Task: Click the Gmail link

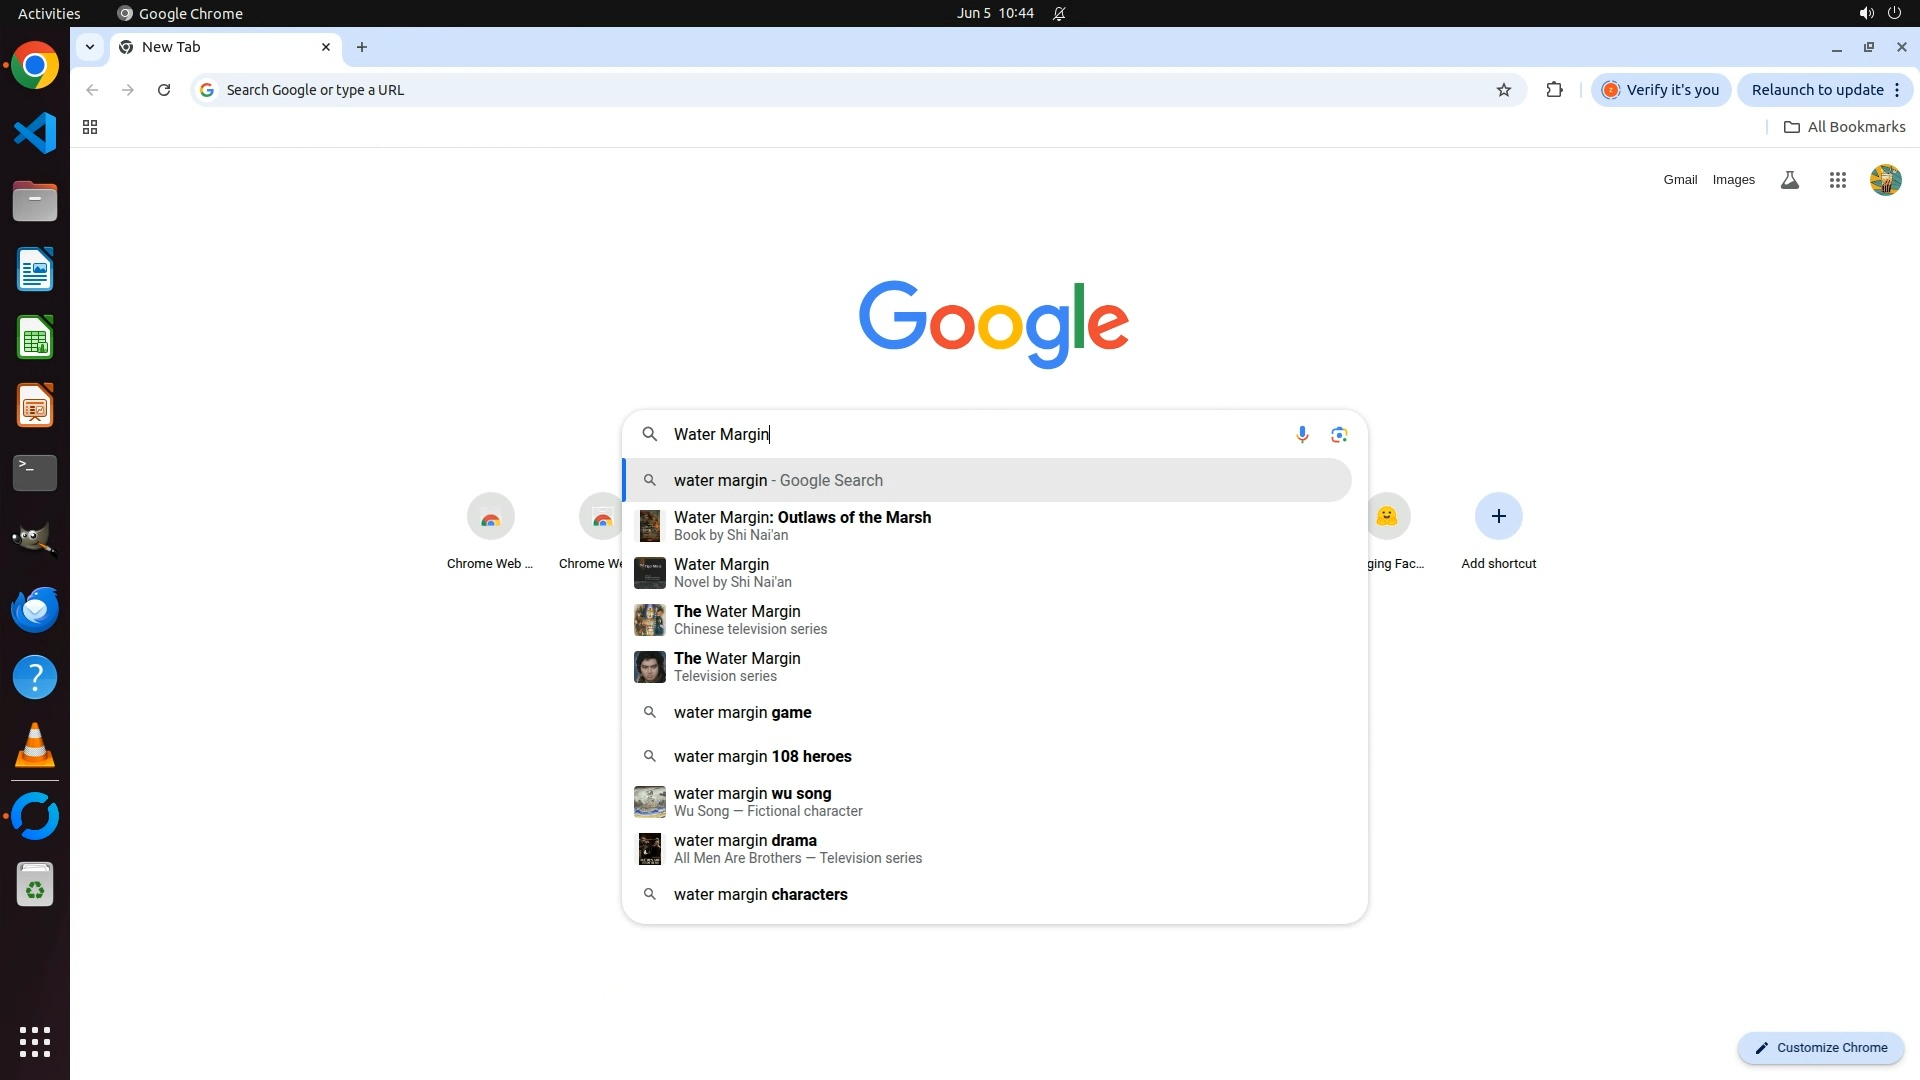Action: pyautogui.click(x=1680, y=180)
